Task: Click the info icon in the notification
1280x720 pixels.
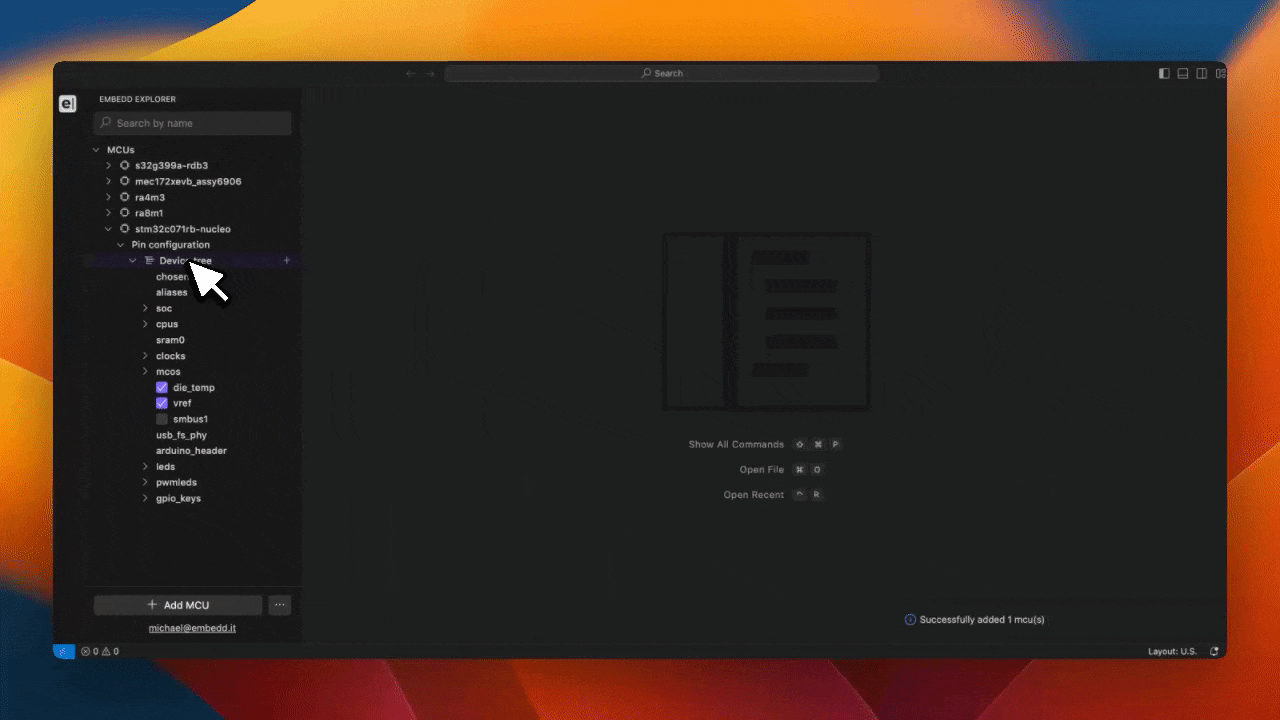Action: [910, 620]
